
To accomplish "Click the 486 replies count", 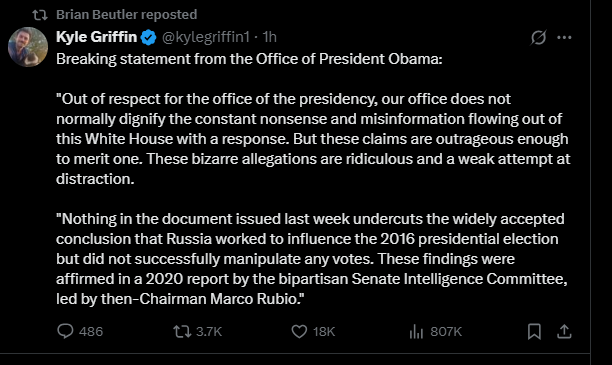I will [91, 332].
